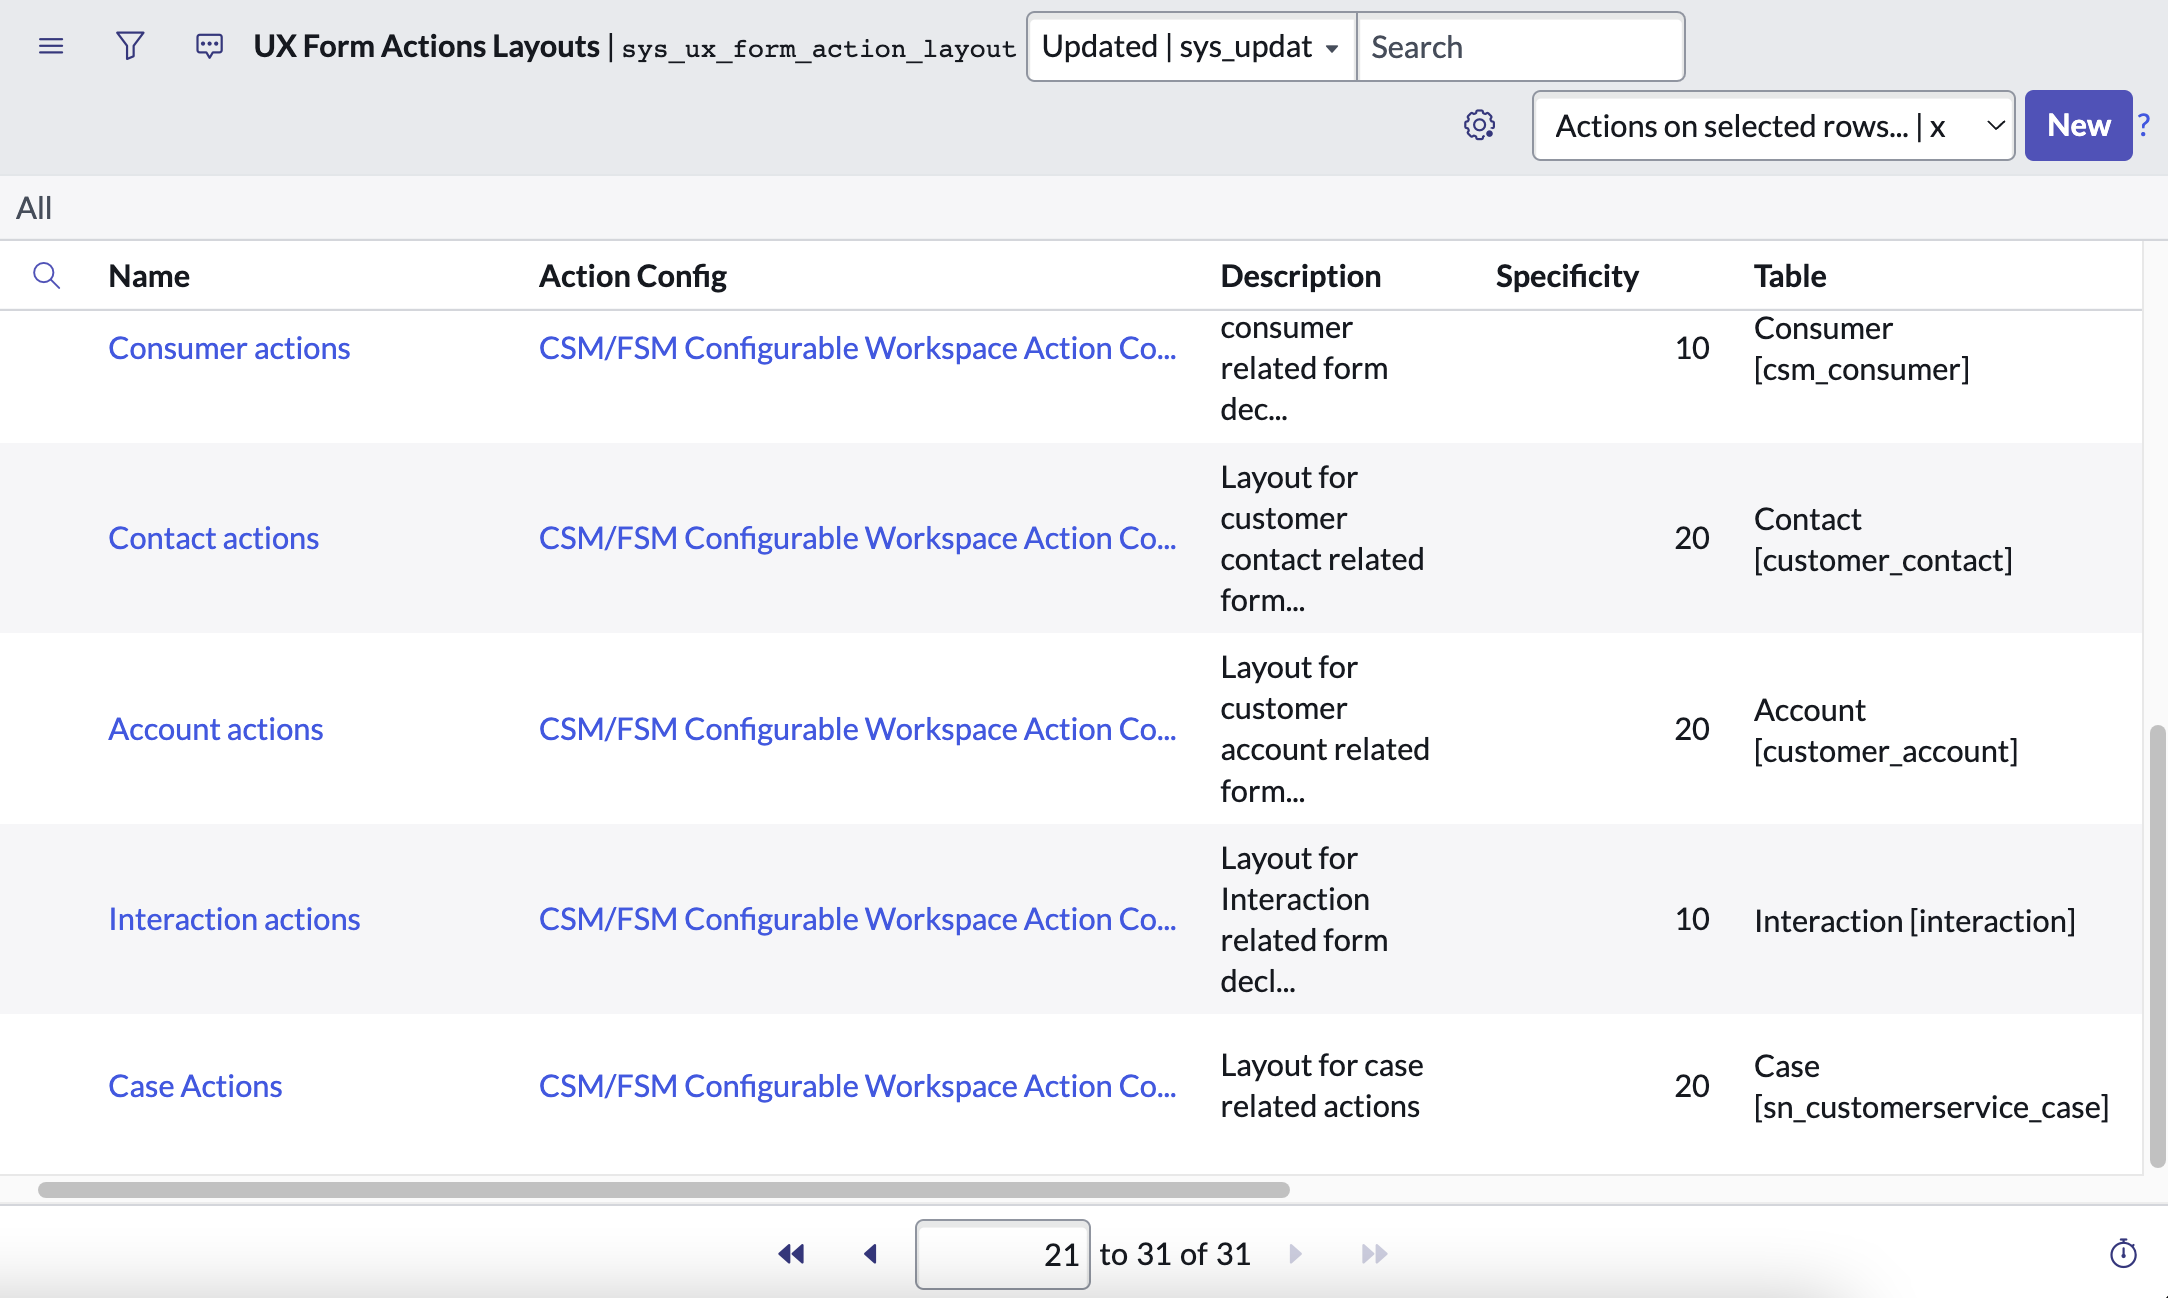Image resolution: width=2168 pixels, height=1298 pixels.
Task: Open the Case Actions record link
Action: pos(195,1086)
